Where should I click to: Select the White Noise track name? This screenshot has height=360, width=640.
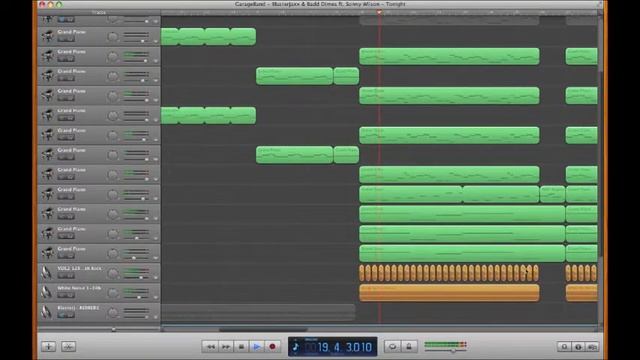point(79,288)
